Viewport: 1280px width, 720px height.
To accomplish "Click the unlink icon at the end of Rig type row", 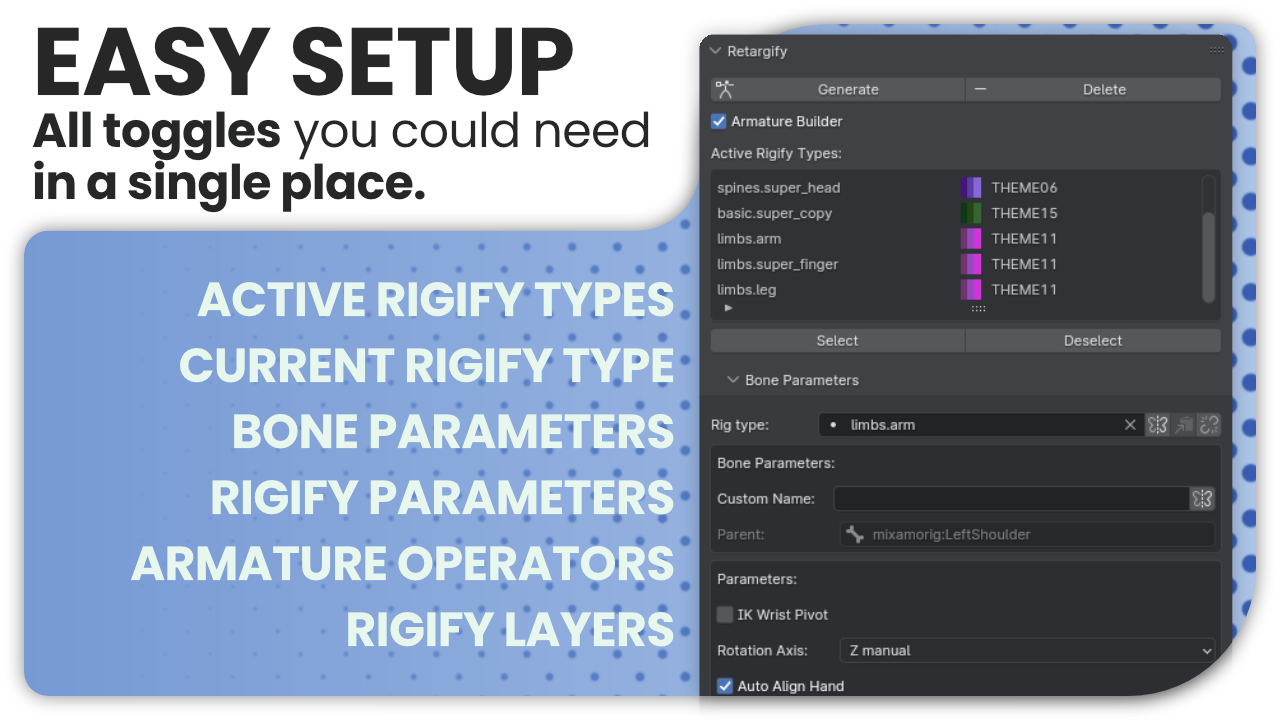I will 1208,424.
